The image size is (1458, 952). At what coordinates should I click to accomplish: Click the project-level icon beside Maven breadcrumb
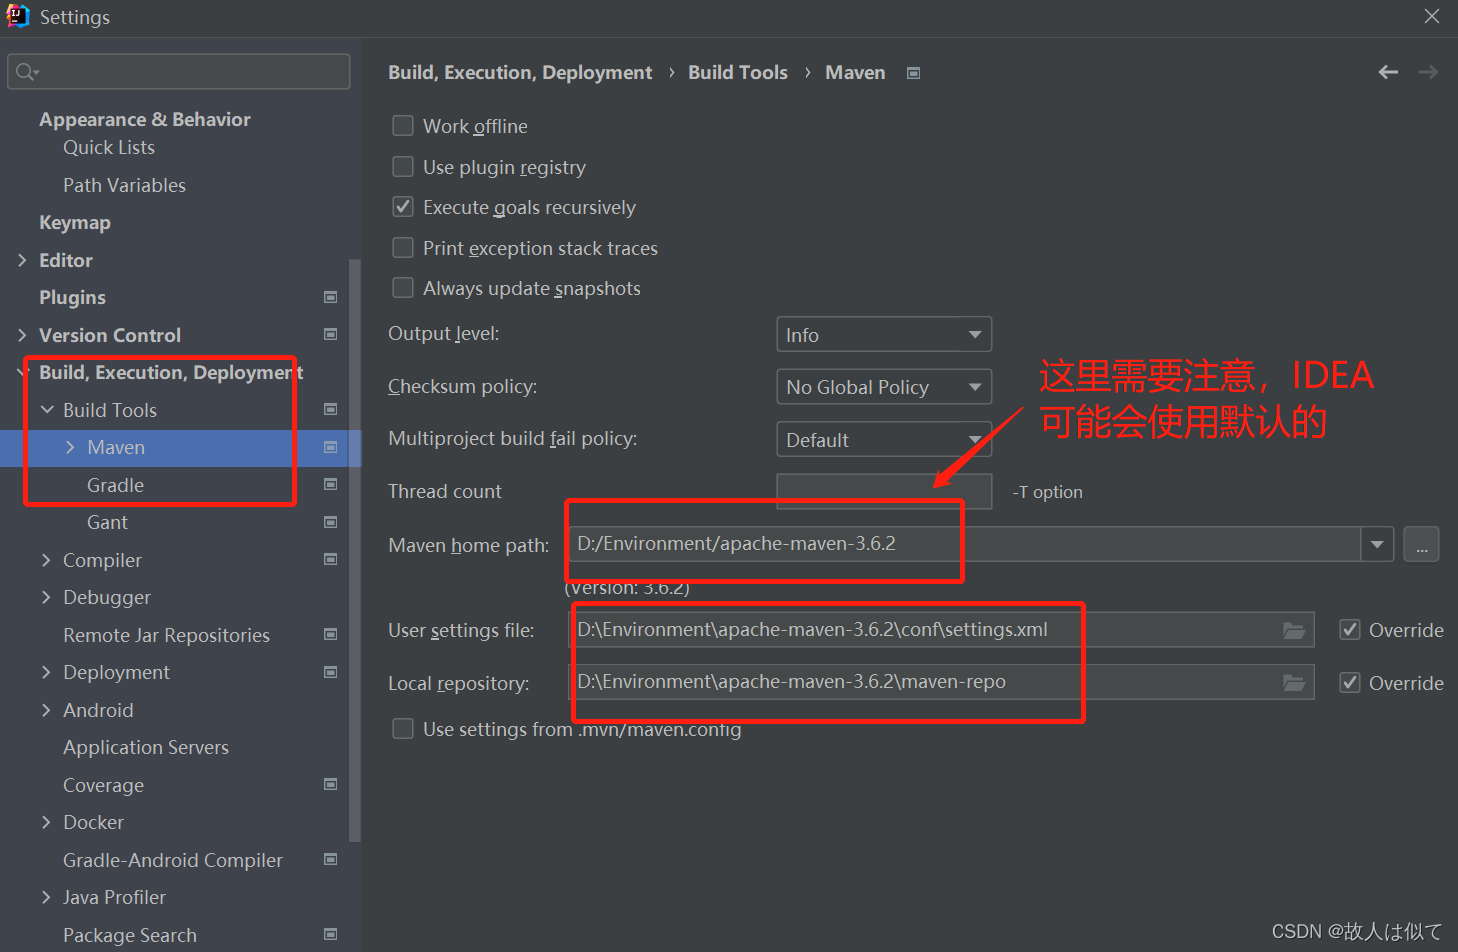(x=913, y=73)
